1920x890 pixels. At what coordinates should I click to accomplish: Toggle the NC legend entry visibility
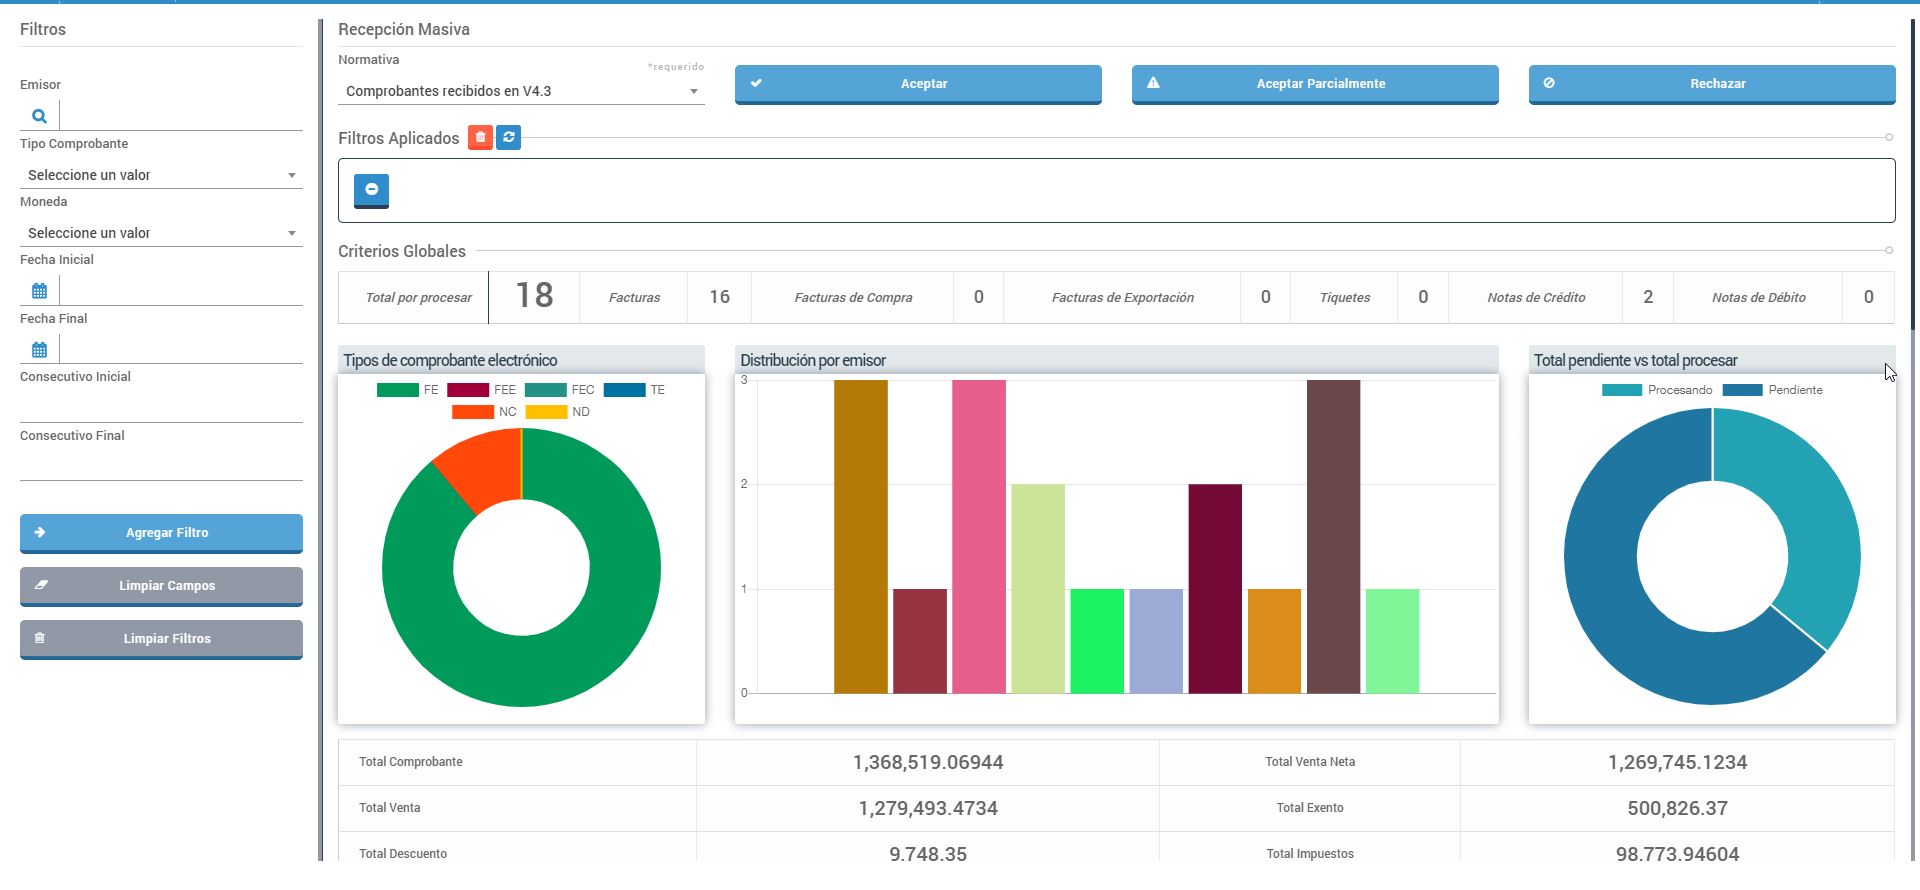point(485,412)
